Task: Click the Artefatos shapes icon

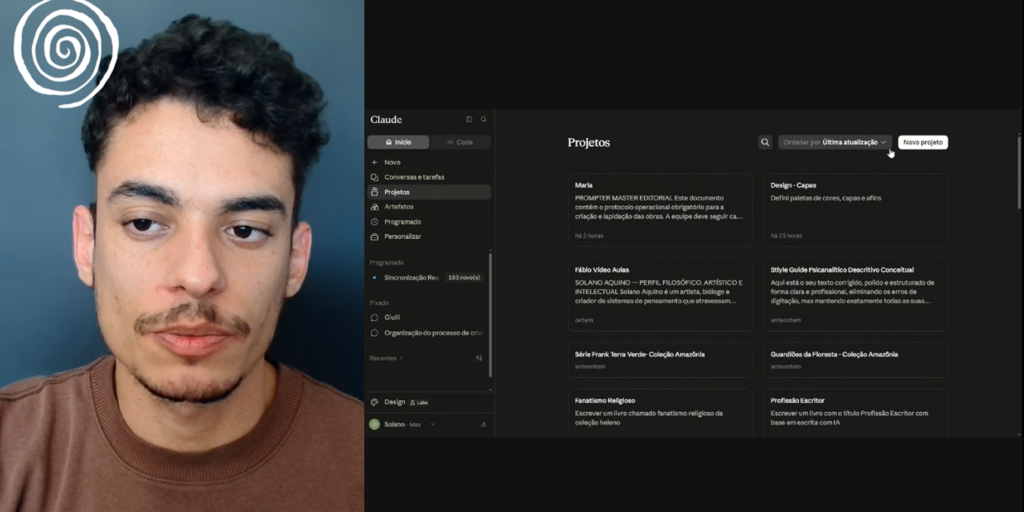Action: tap(374, 206)
